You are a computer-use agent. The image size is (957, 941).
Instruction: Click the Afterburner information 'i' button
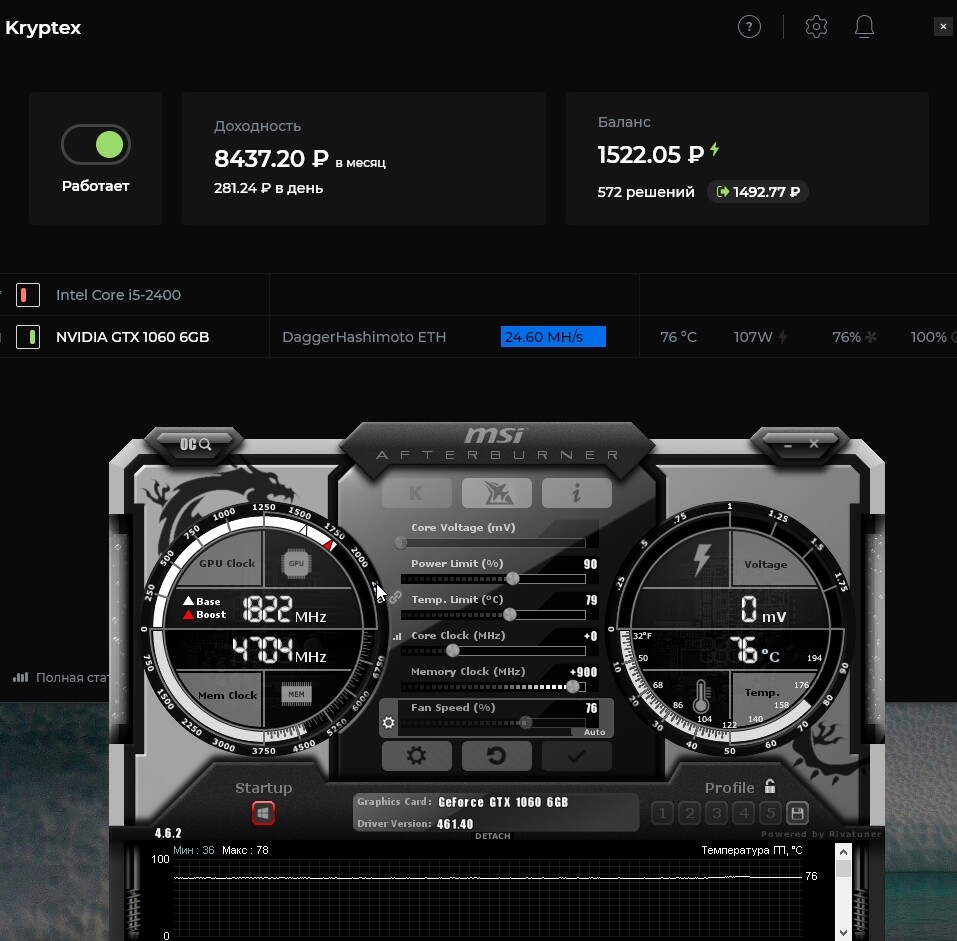click(x=576, y=493)
